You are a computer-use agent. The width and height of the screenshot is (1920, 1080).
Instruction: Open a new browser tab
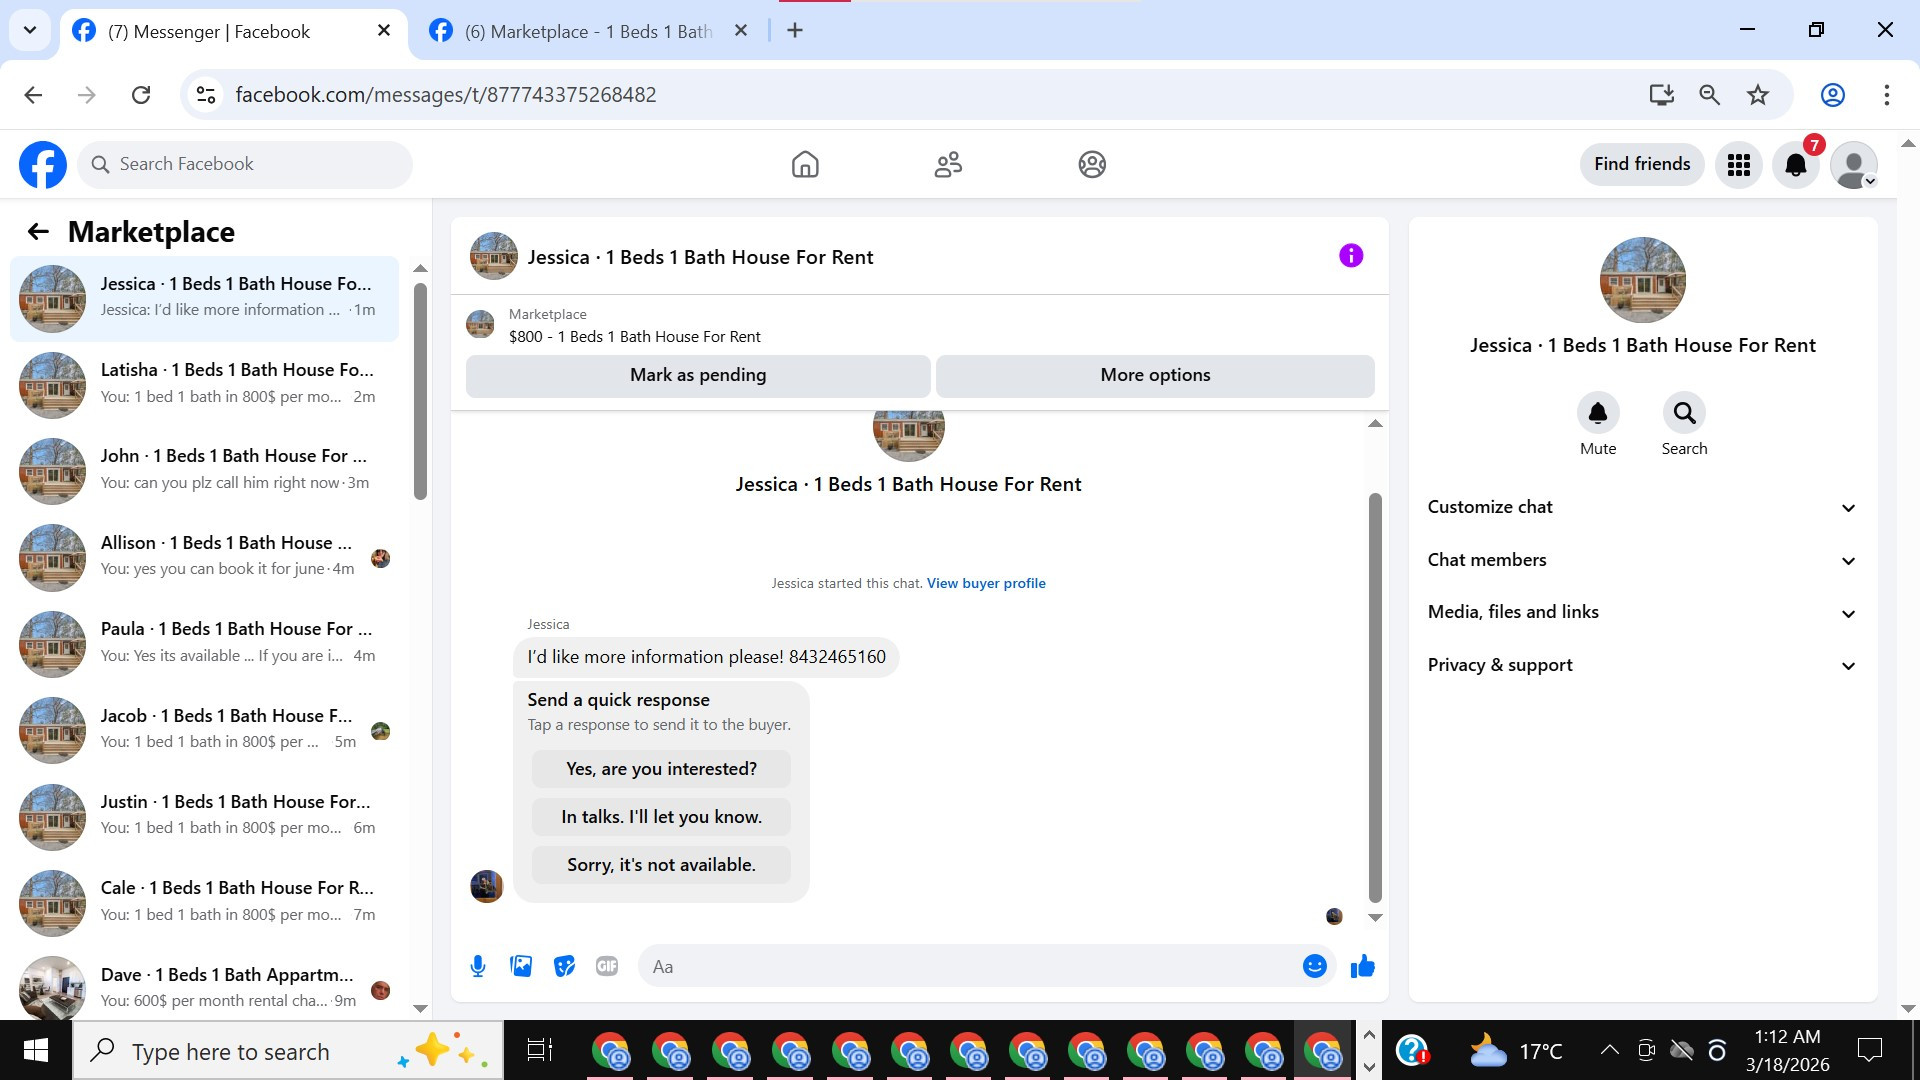click(x=795, y=31)
